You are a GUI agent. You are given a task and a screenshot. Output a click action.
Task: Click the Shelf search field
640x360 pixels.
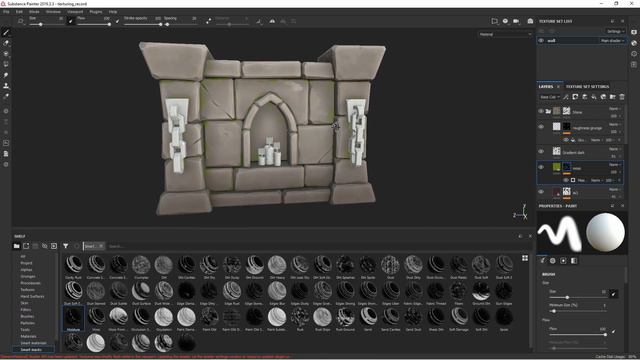310,246
